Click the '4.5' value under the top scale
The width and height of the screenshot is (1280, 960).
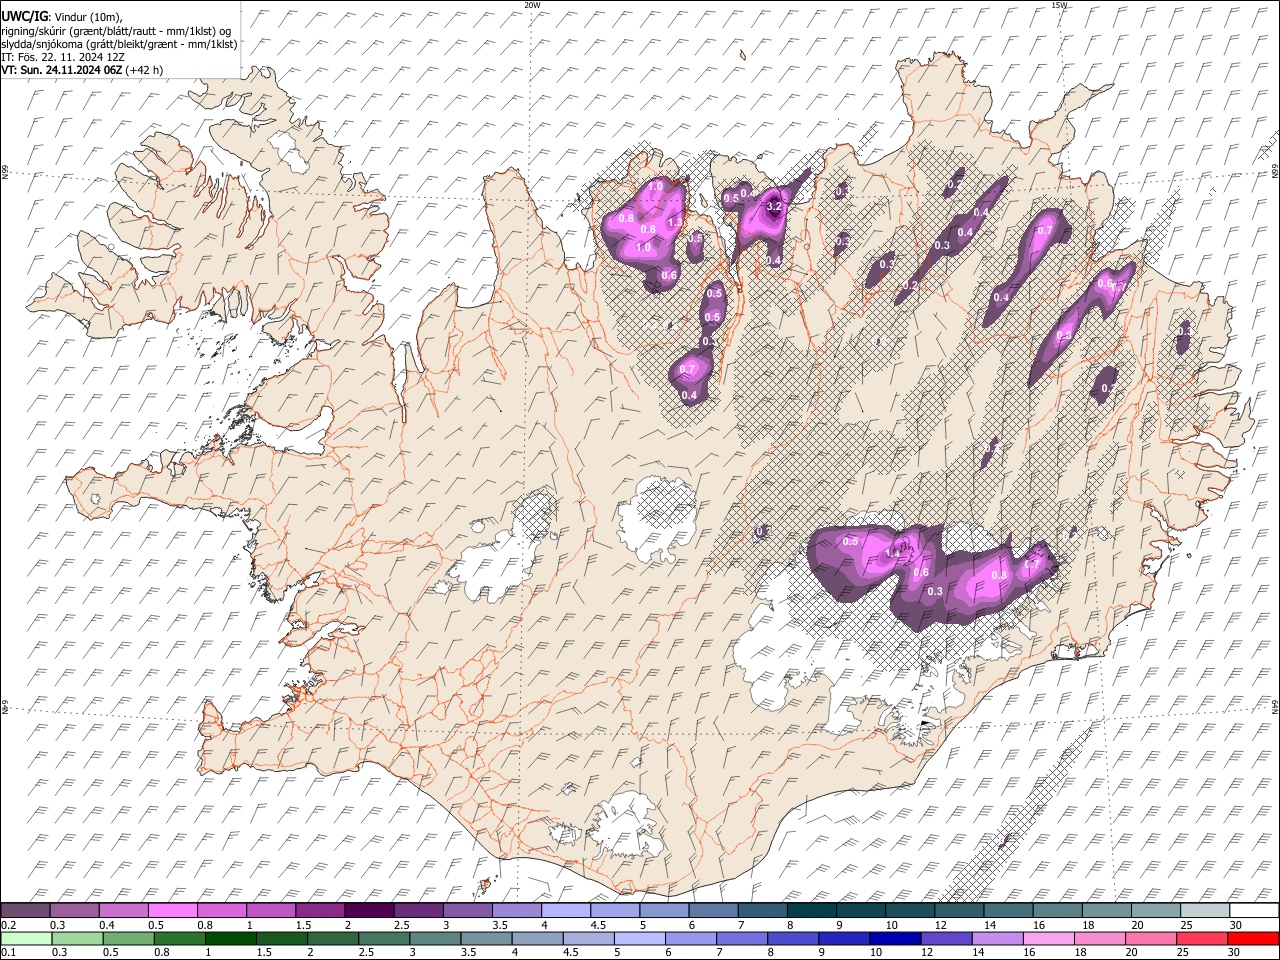click(x=597, y=925)
